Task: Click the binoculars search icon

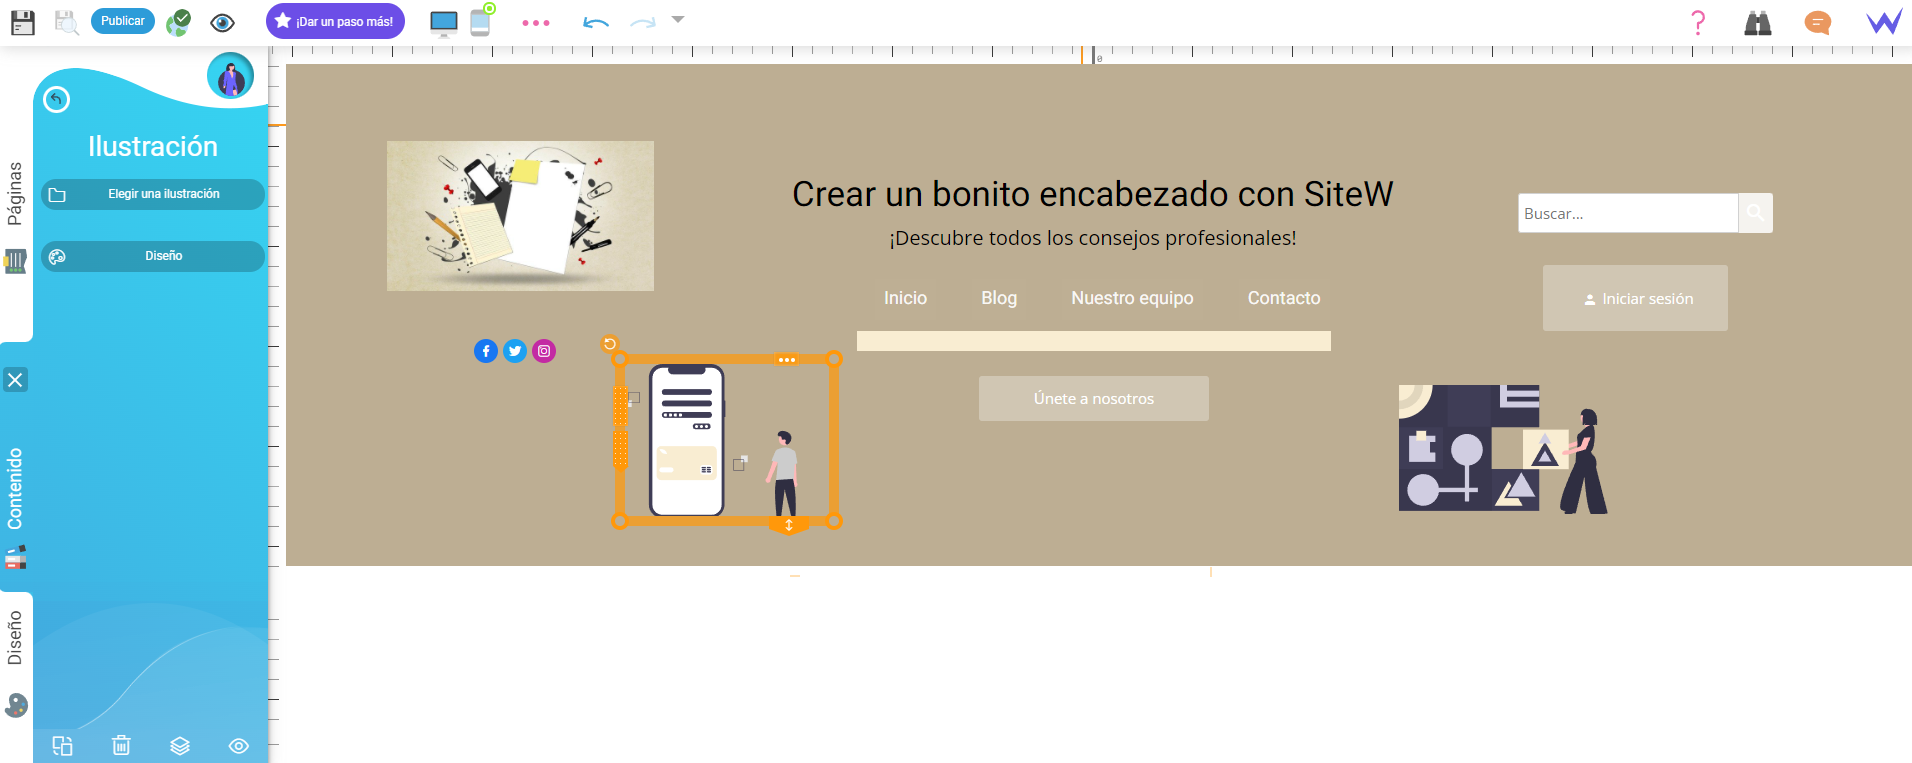Action: pyautogui.click(x=1758, y=22)
